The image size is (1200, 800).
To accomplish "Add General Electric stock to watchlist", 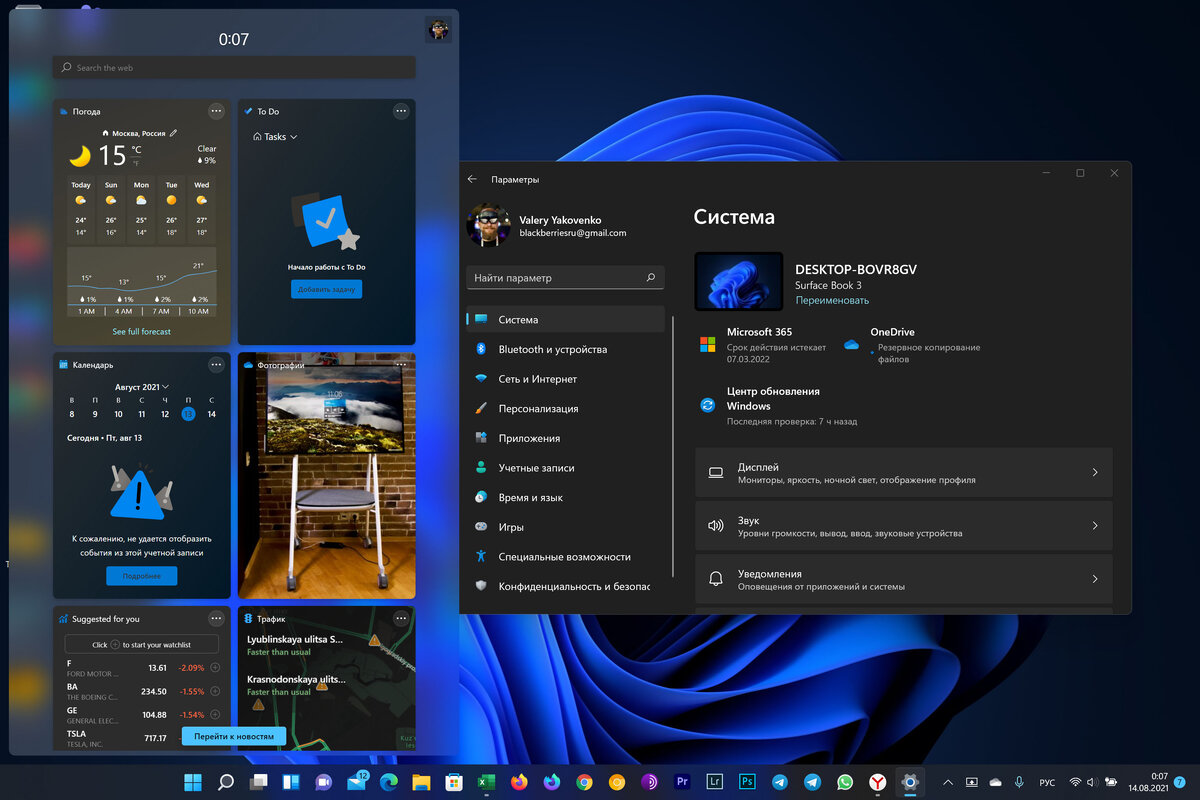I will coord(215,715).
